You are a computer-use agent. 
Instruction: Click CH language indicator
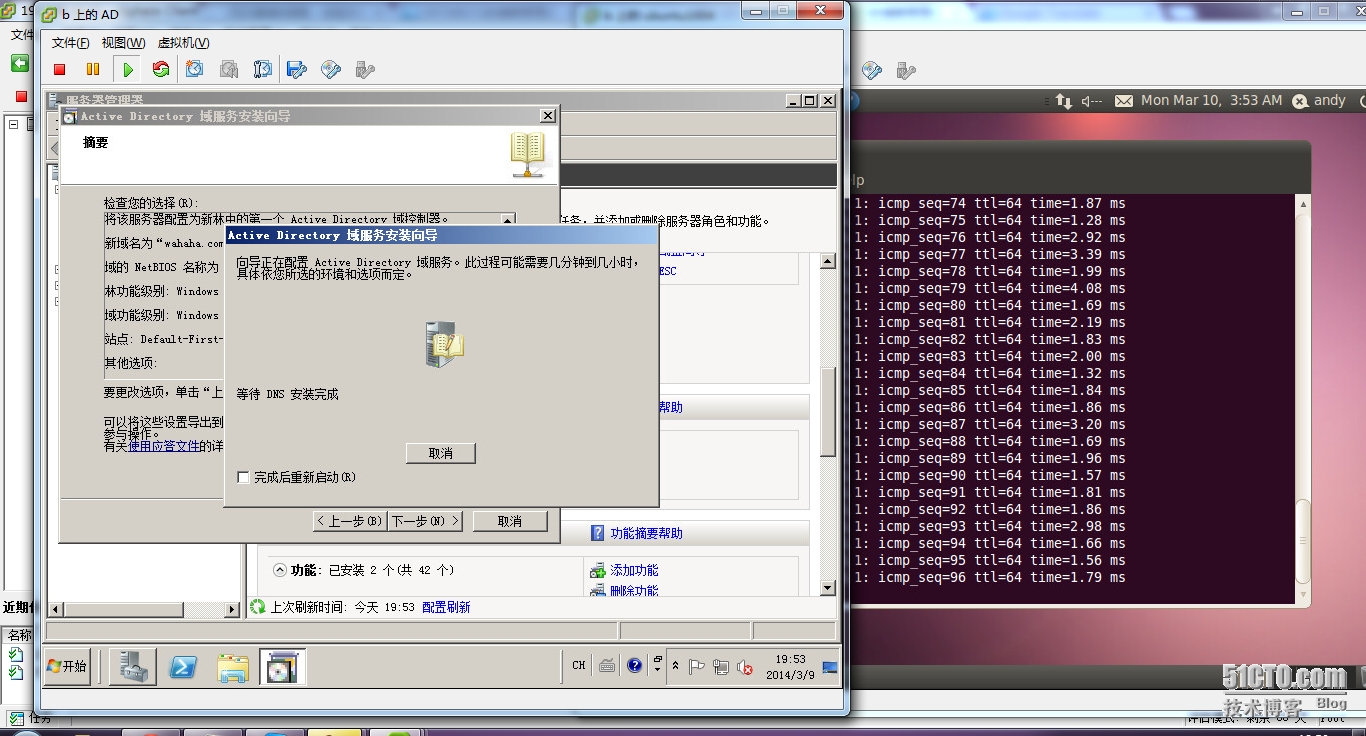pyautogui.click(x=579, y=666)
